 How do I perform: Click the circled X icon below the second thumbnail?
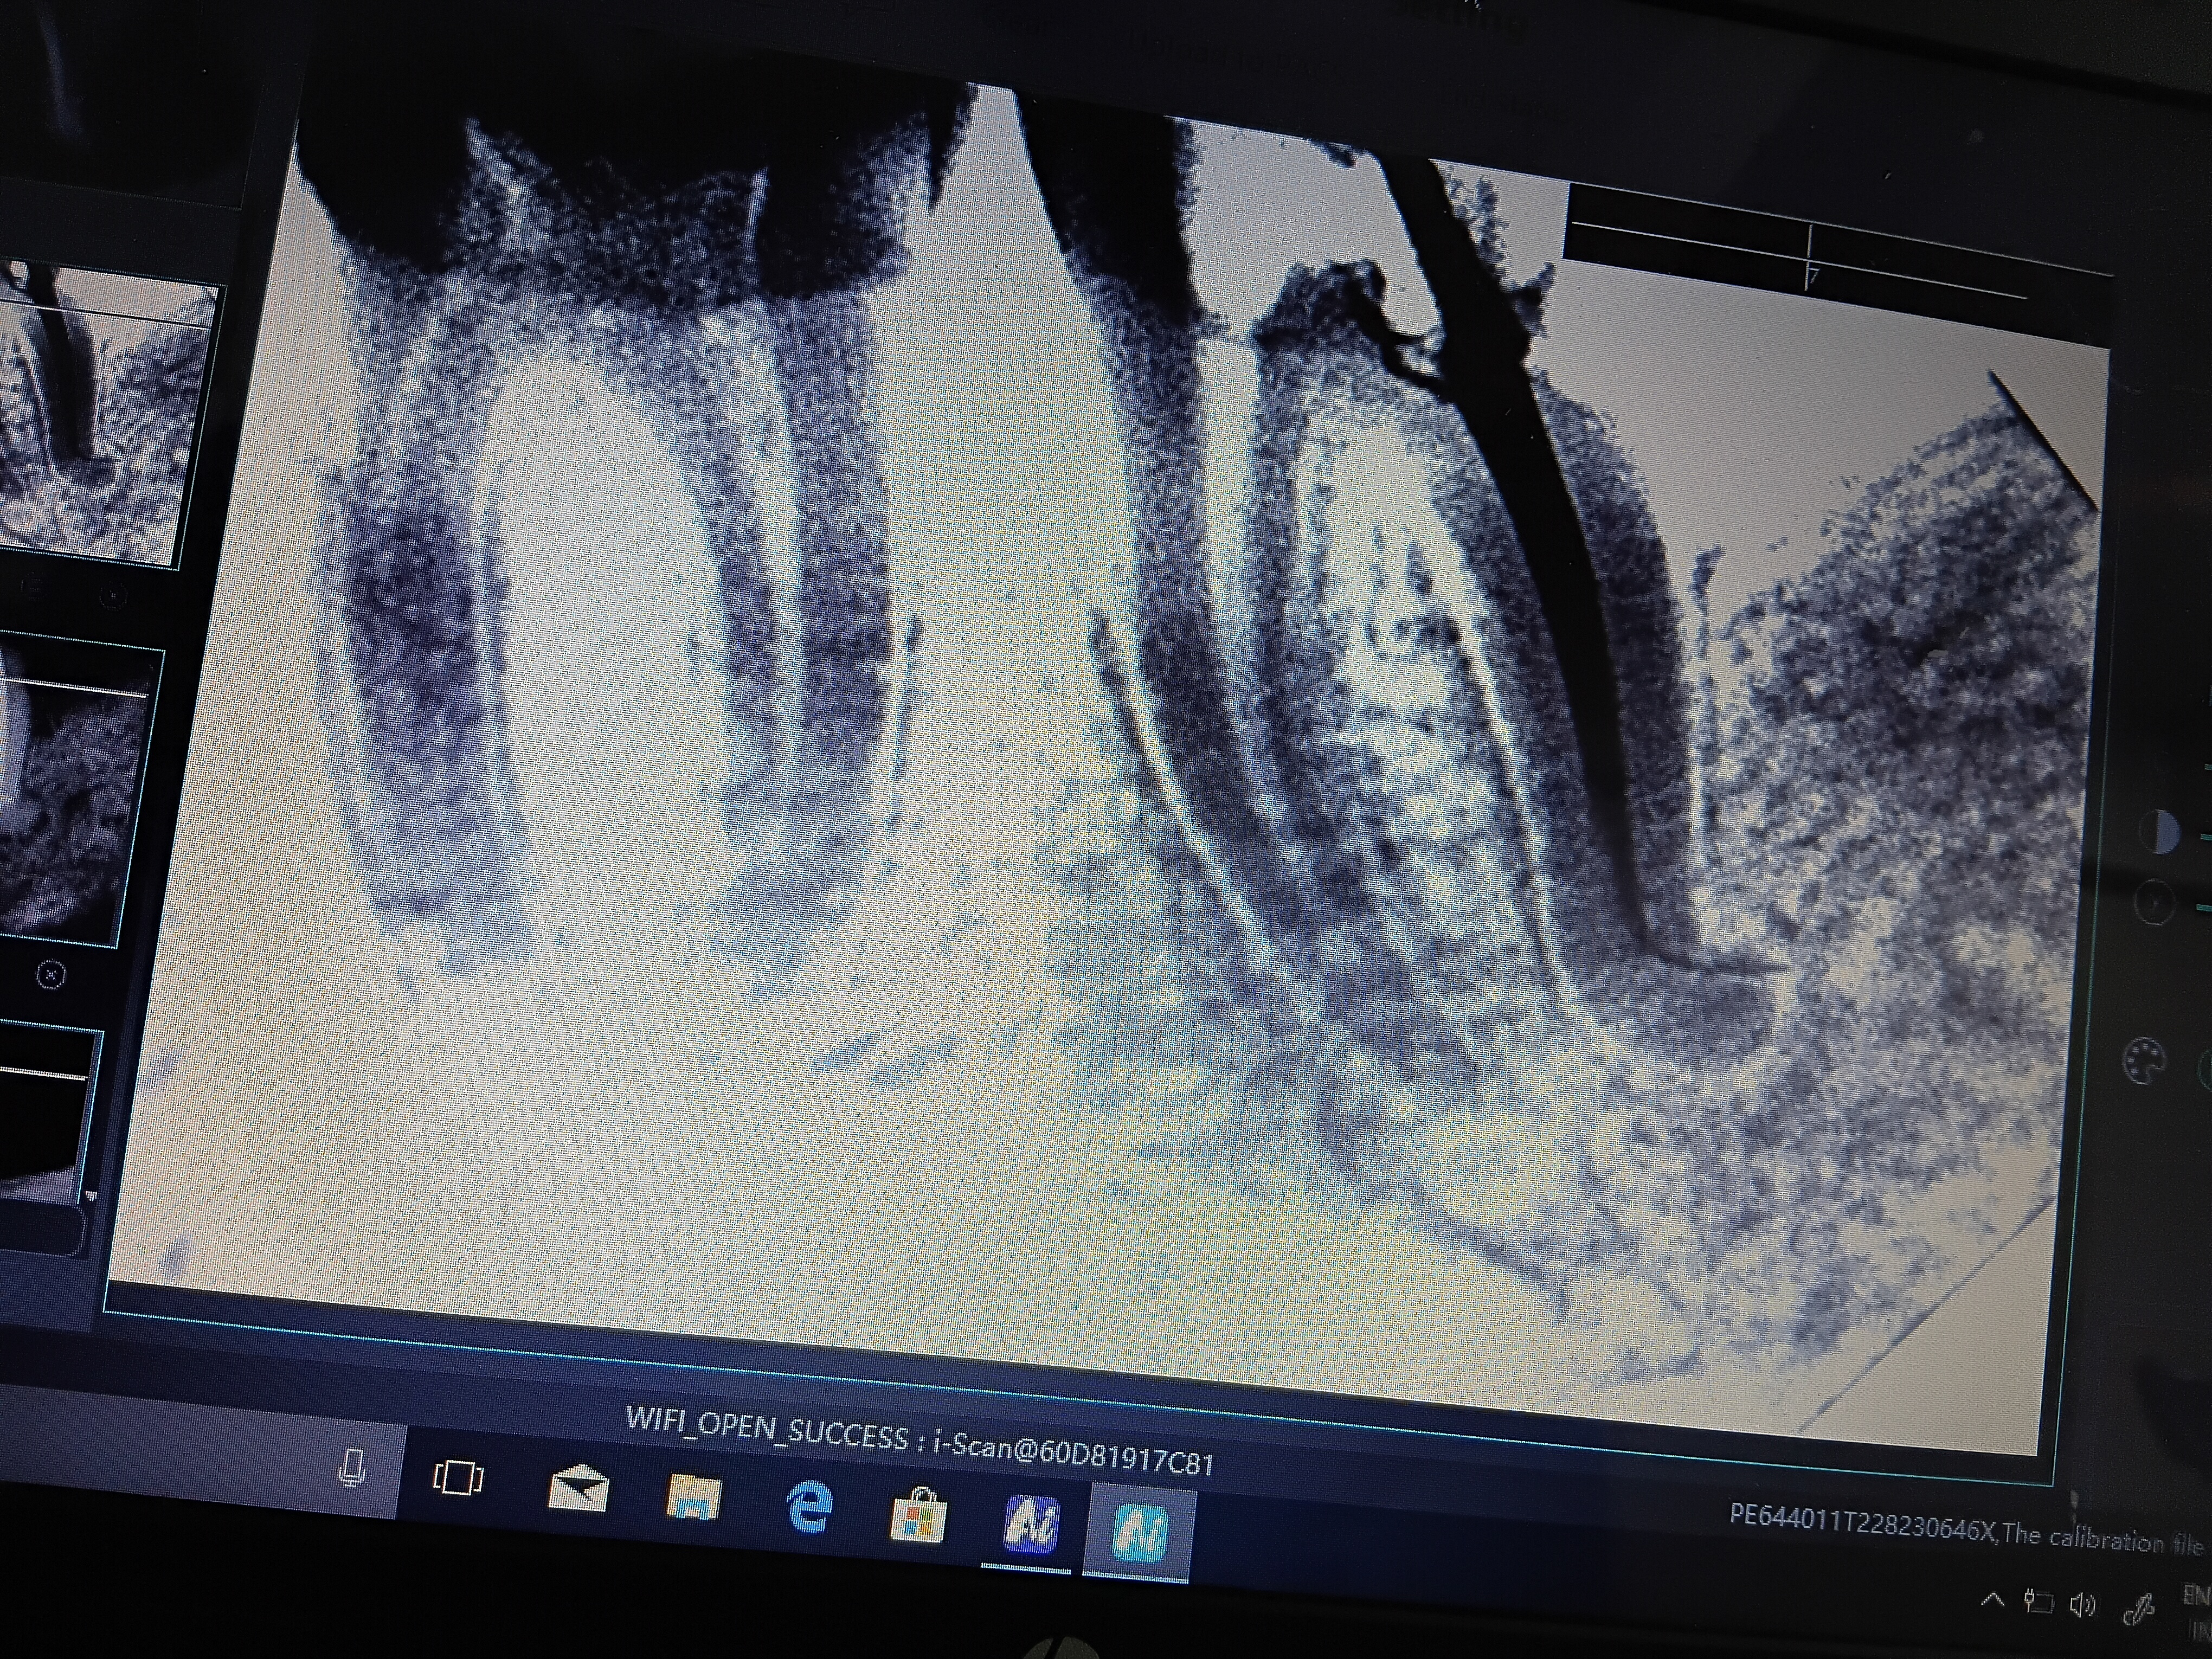50,975
